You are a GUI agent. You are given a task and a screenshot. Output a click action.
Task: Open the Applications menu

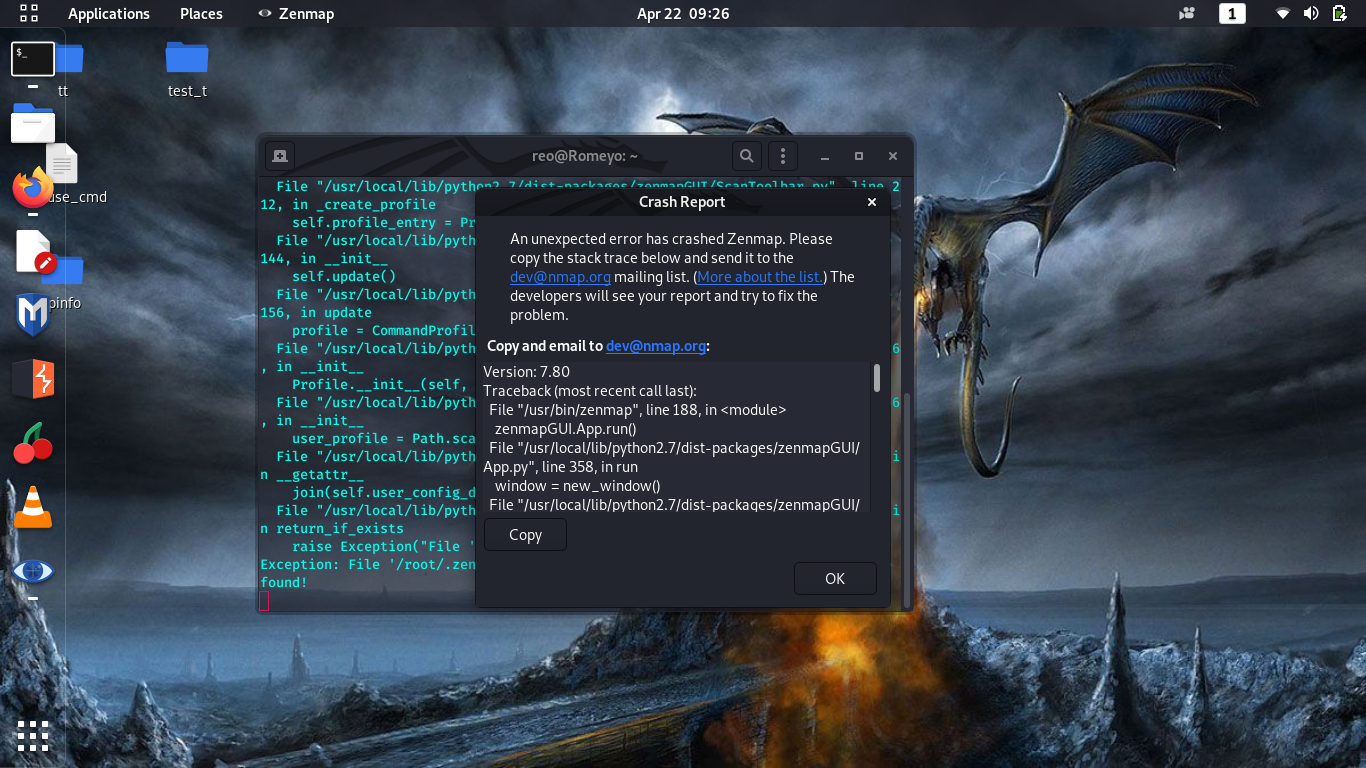(x=109, y=13)
